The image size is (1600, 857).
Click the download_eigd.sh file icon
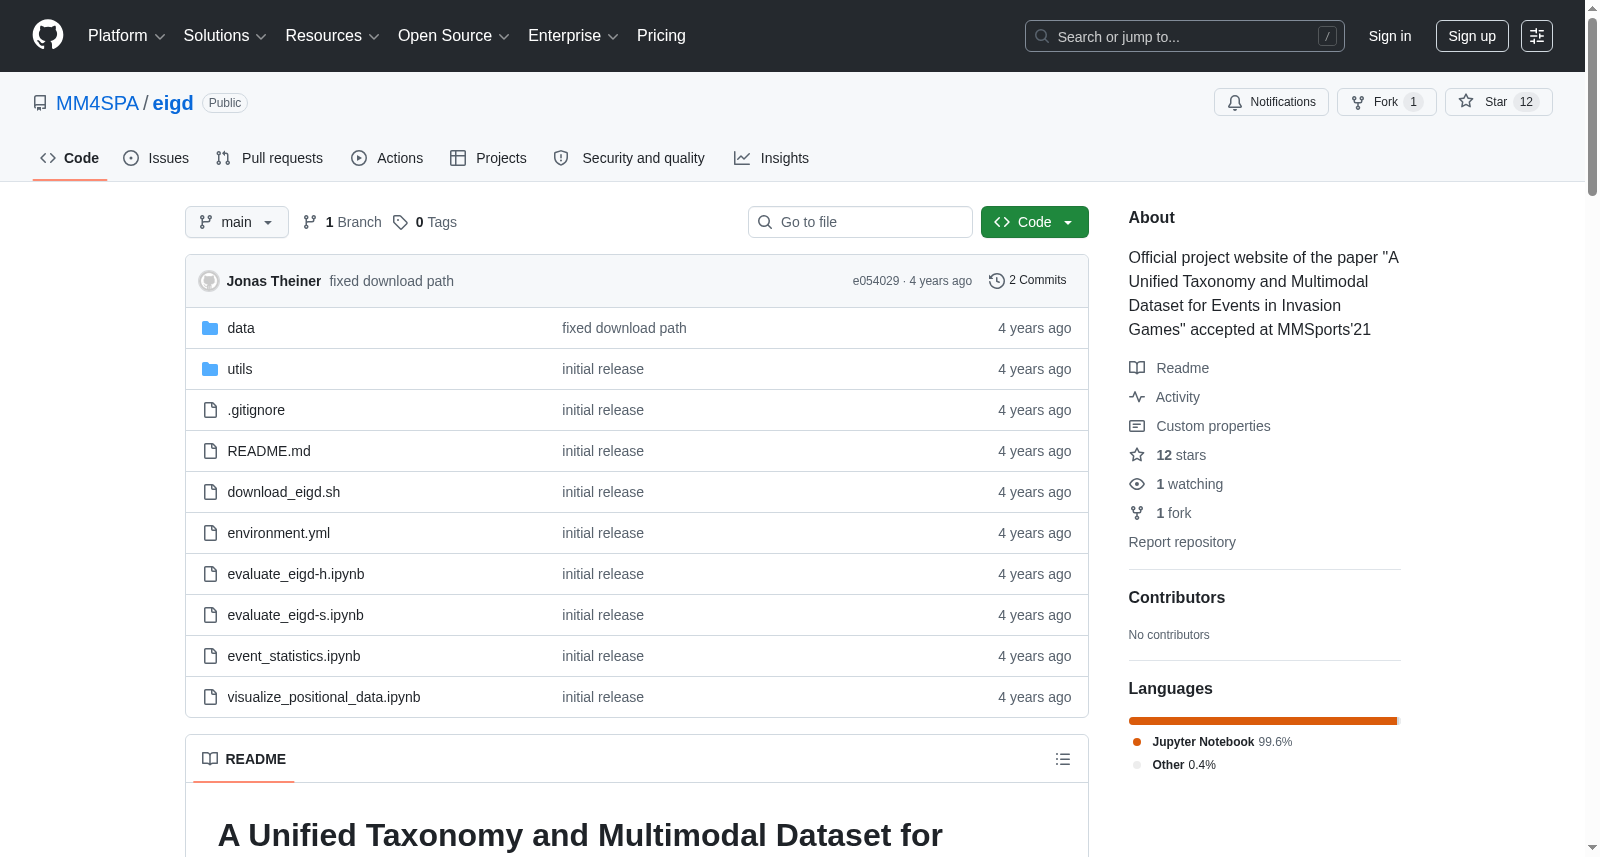click(x=210, y=492)
